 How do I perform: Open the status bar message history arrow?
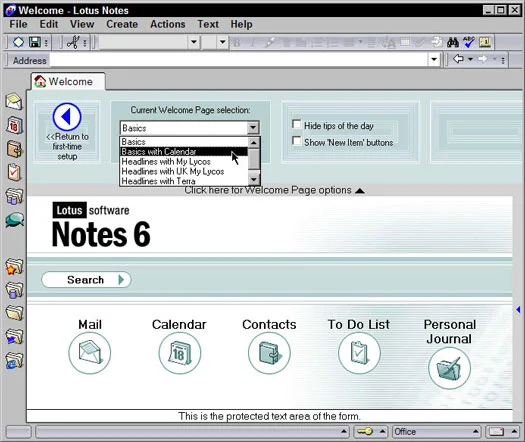tap(344, 431)
